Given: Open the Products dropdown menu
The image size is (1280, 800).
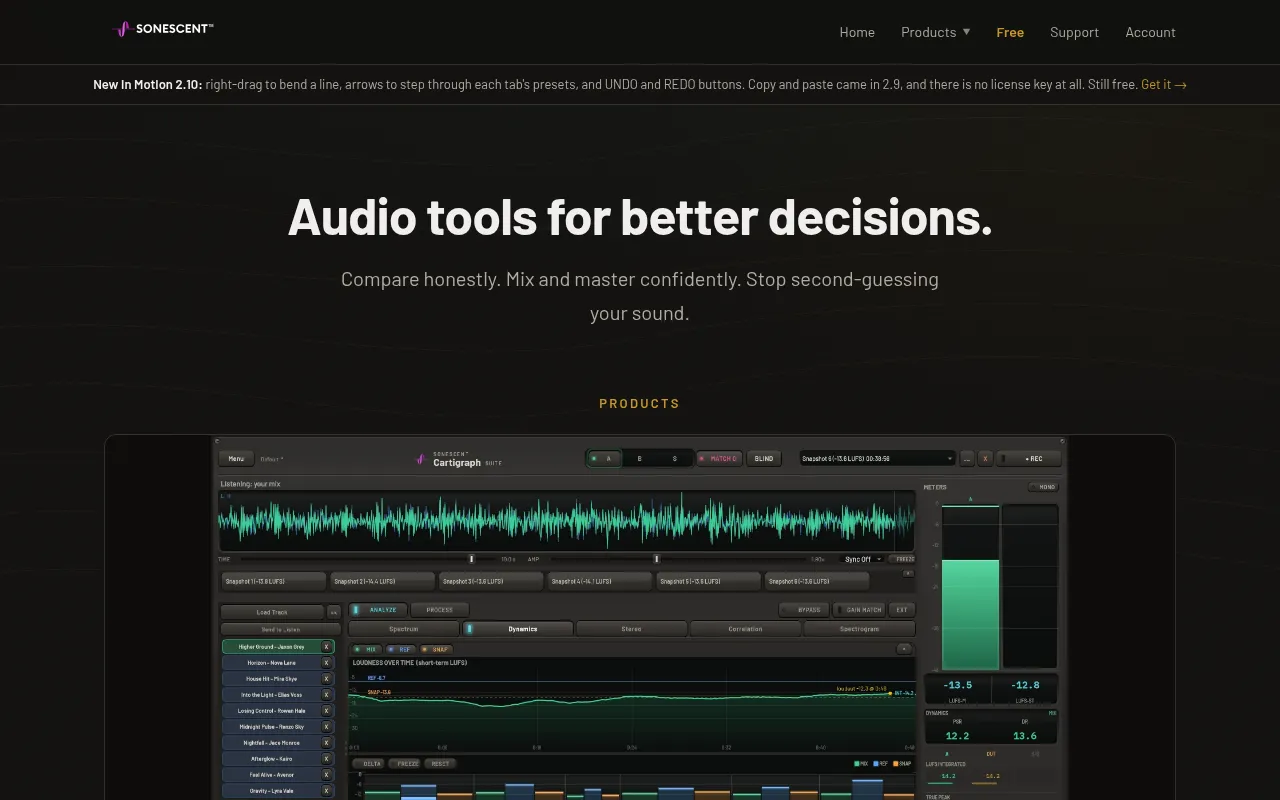Looking at the screenshot, I should click(936, 32).
